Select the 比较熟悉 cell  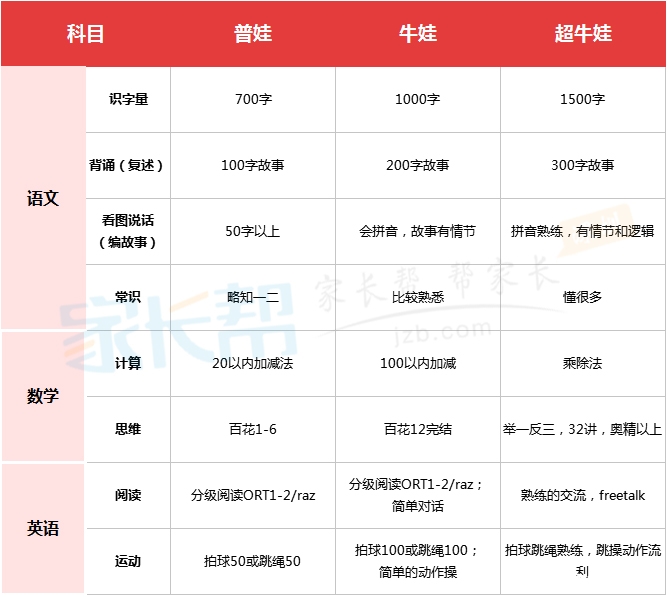click(x=418, y=297)
